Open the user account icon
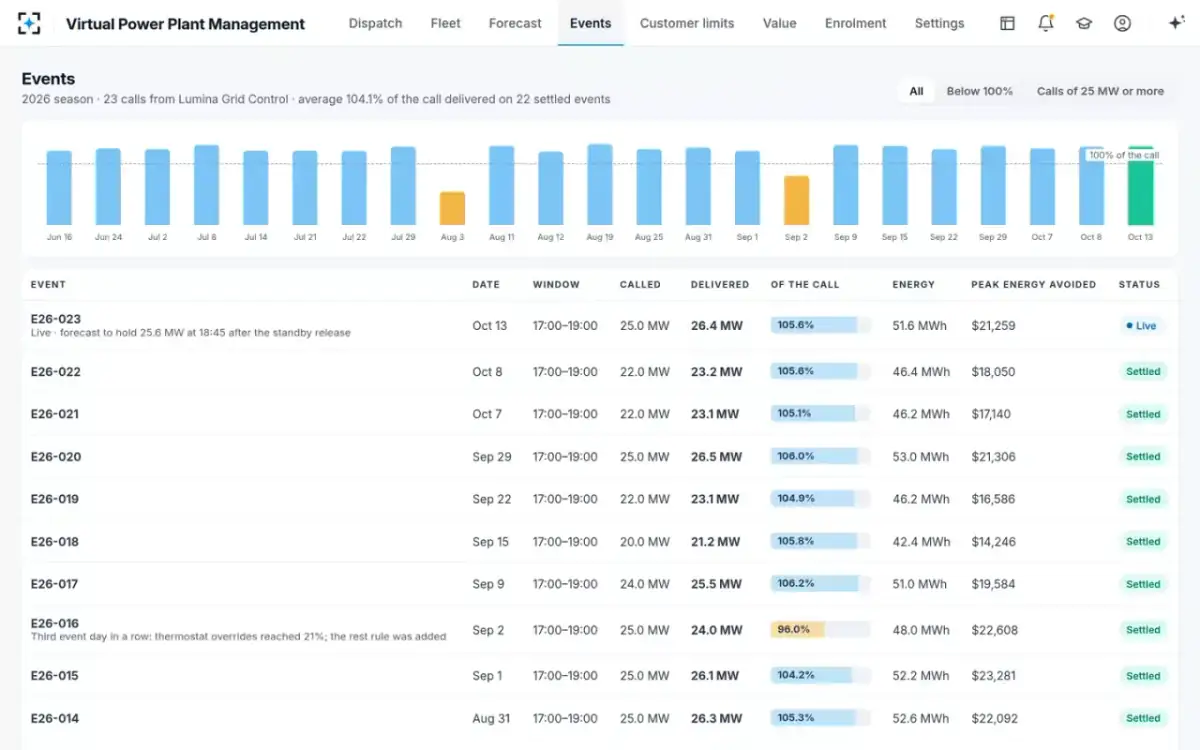 click(1122, 23)
